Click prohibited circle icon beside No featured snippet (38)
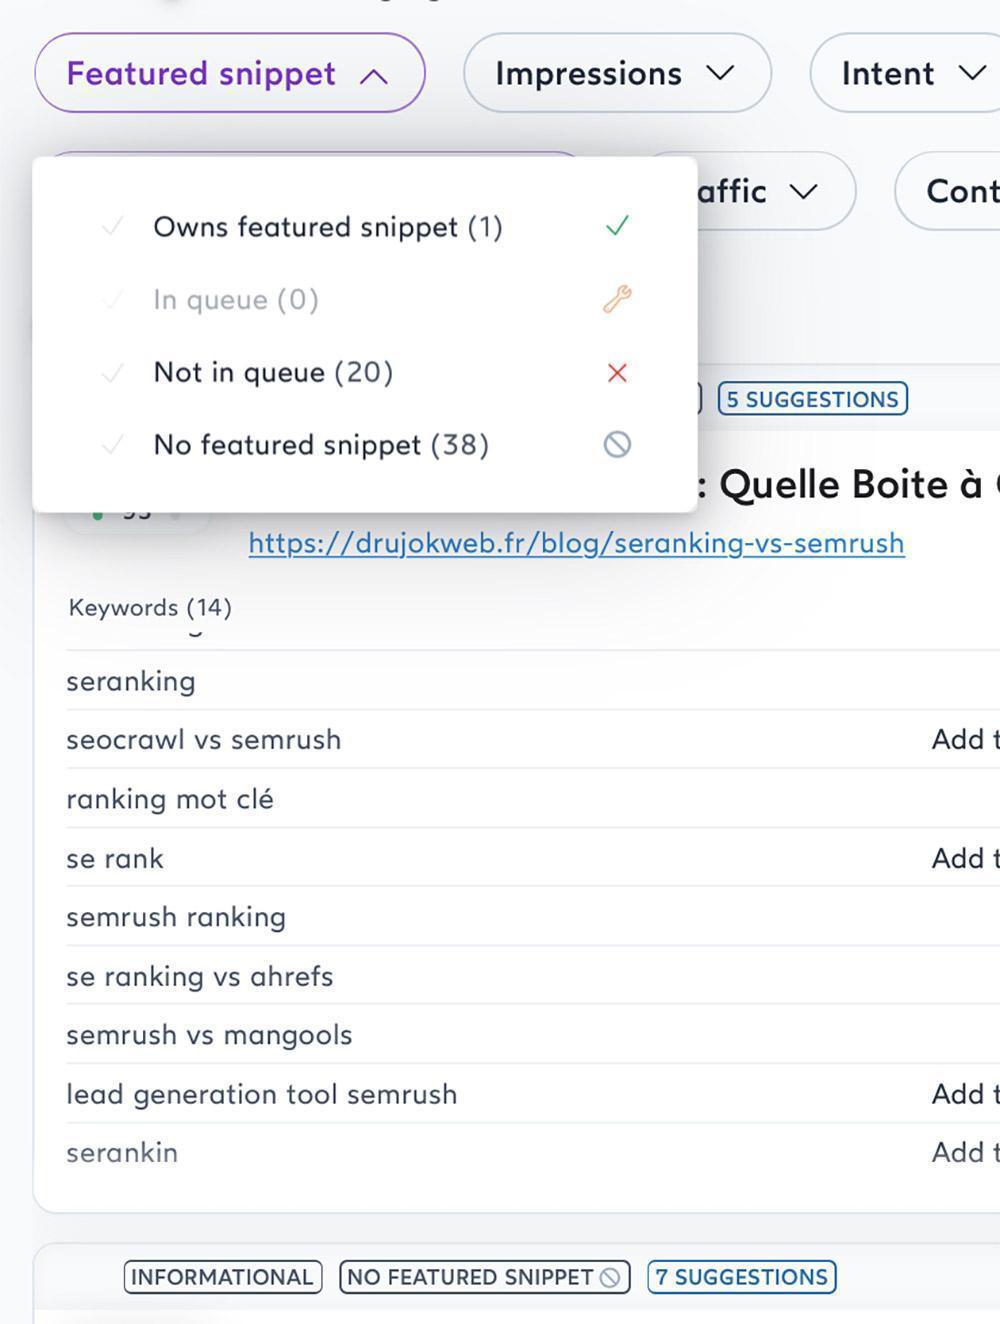1000x1324 pixels. click(617, 445)
